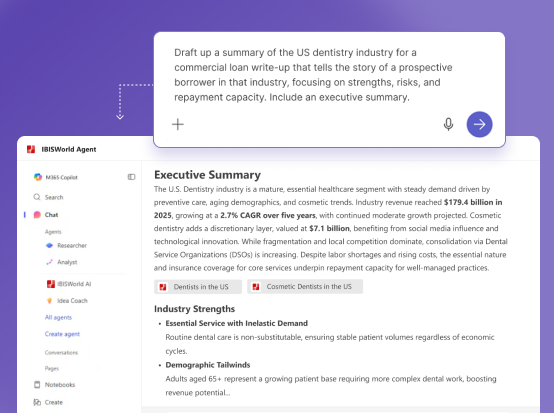Click the send arrow button

479,124
